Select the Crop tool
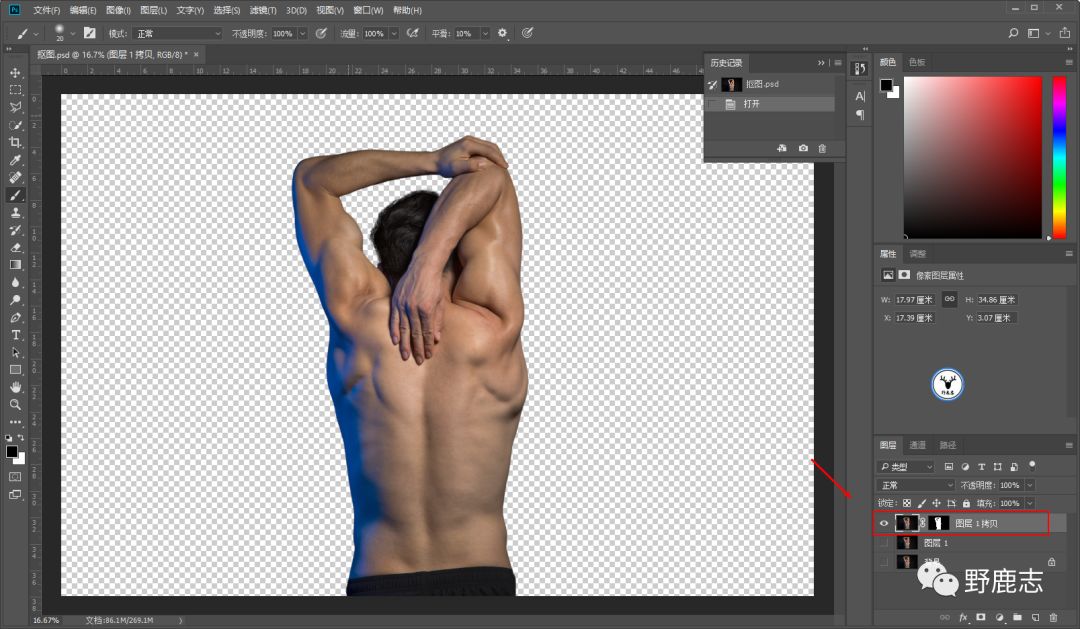 [x=15, y=142]
